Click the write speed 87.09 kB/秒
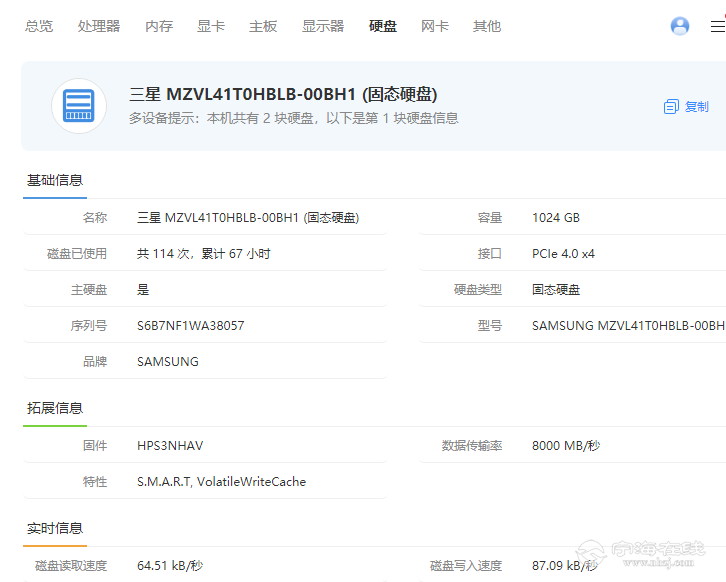The height and width of the screenshot is (582, 726). coord(564,565)
